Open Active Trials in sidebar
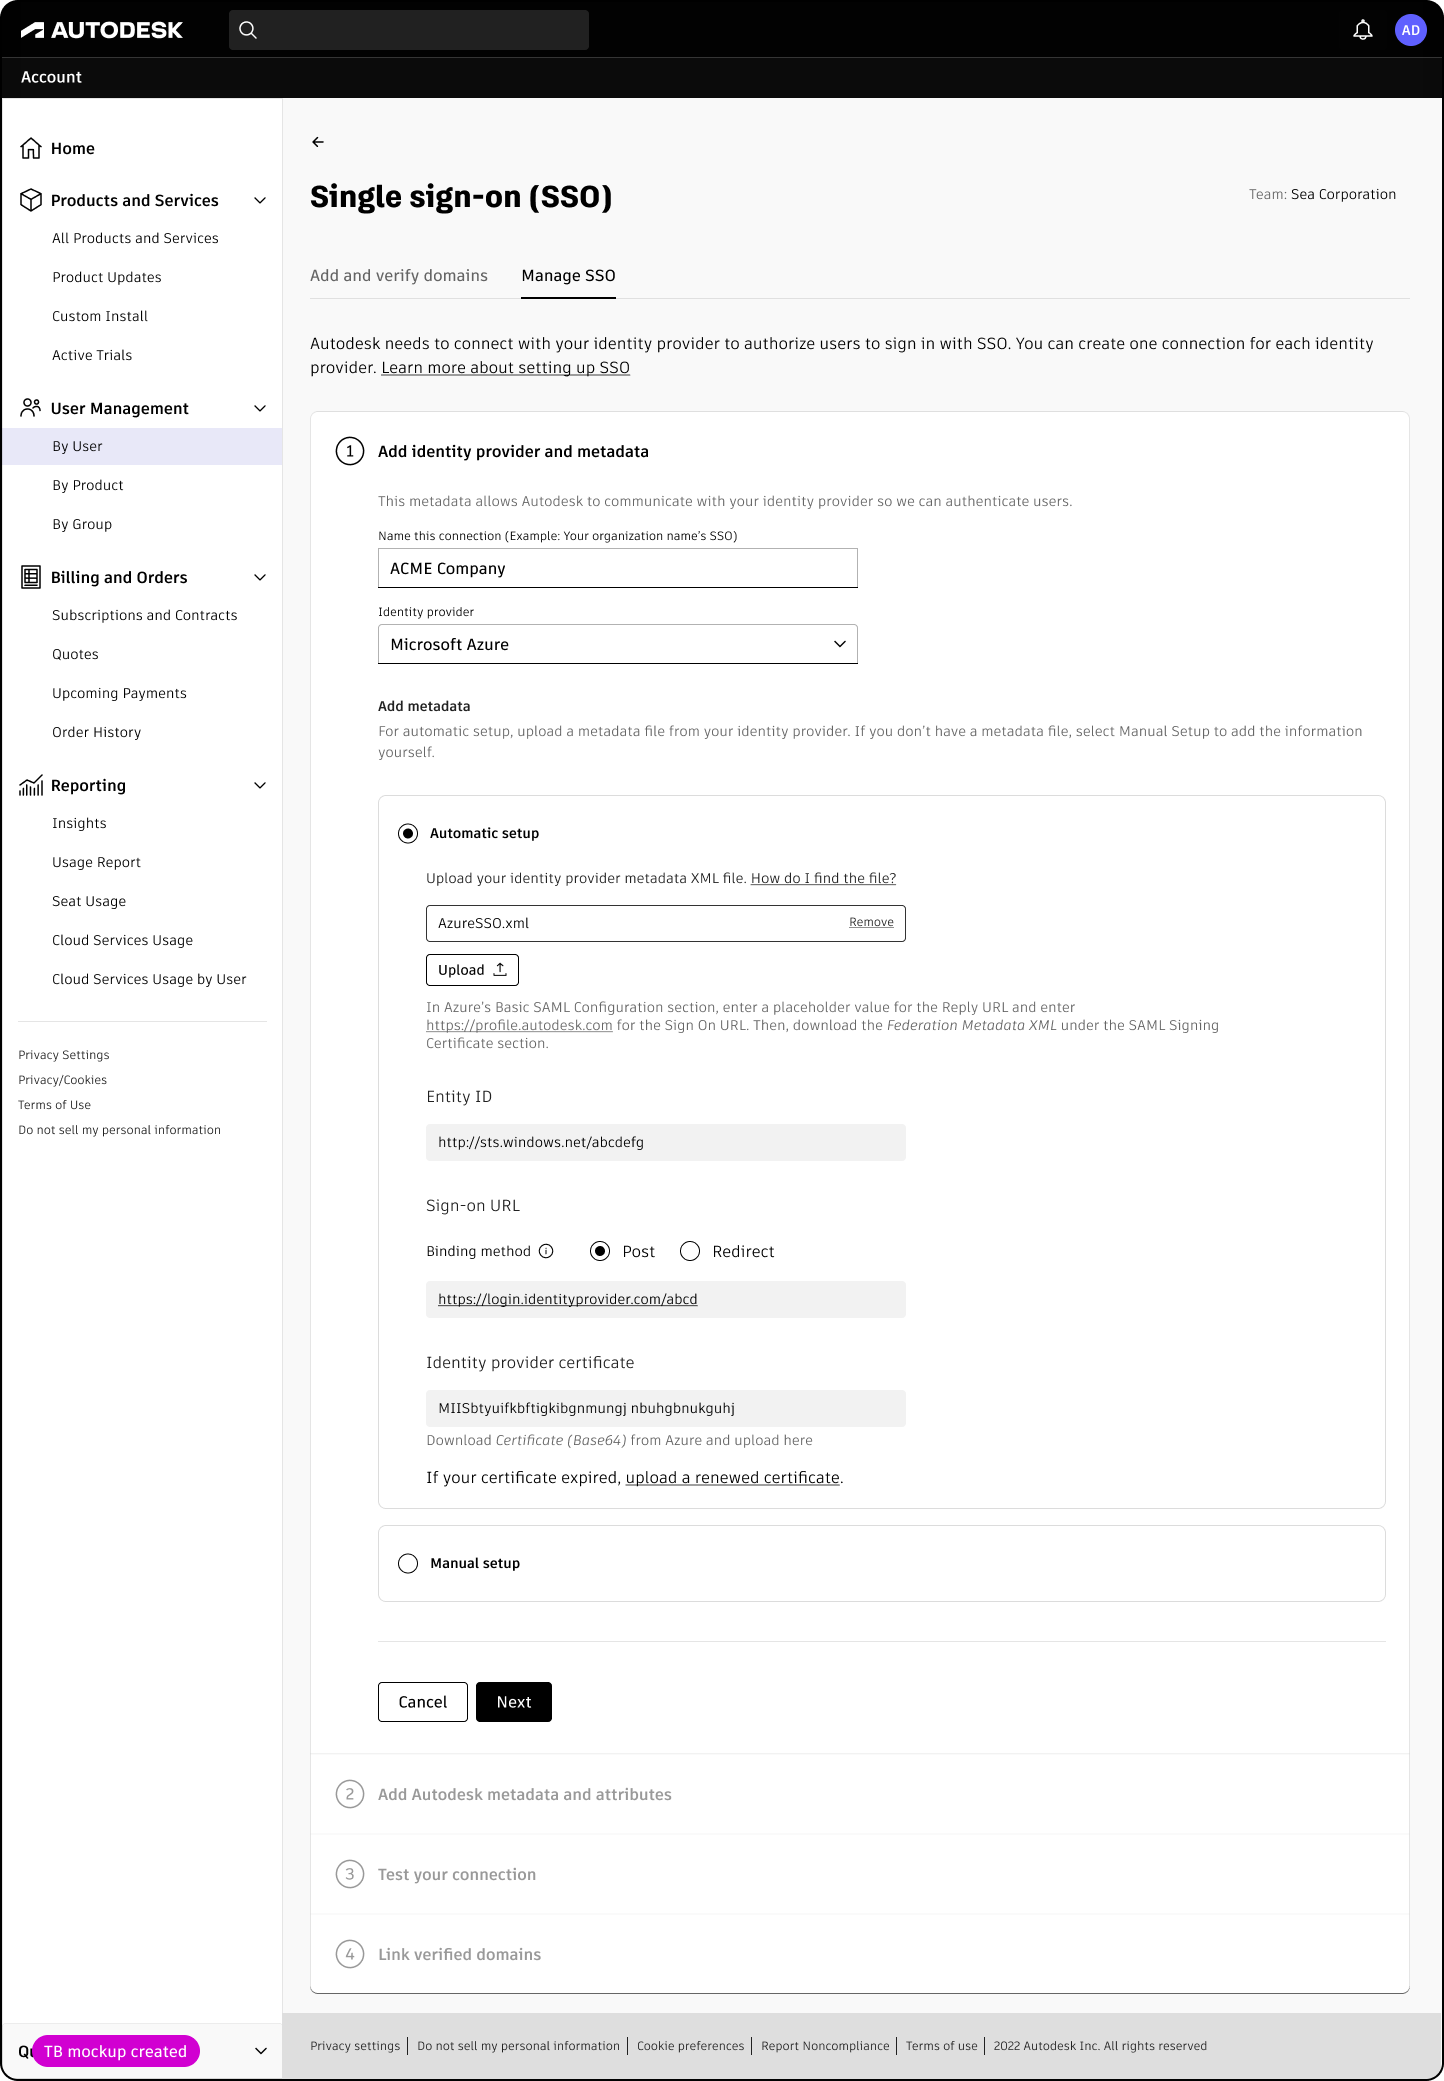This screenshot has width=1444, height=2081. [92, 355]
